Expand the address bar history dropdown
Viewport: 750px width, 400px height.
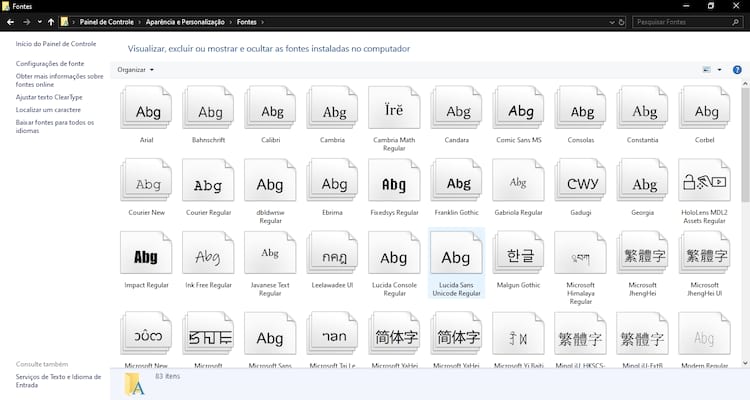[x=612, y=22]
